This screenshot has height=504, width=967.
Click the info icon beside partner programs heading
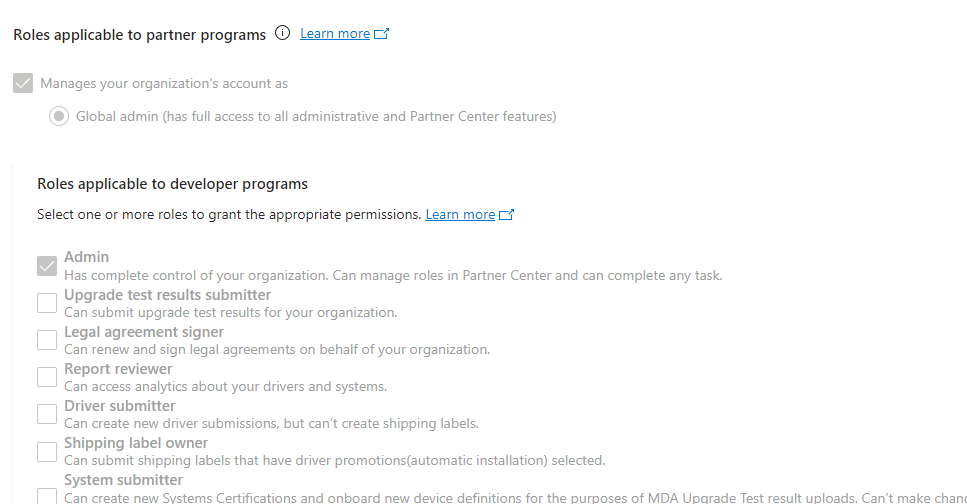pos(282,33)
